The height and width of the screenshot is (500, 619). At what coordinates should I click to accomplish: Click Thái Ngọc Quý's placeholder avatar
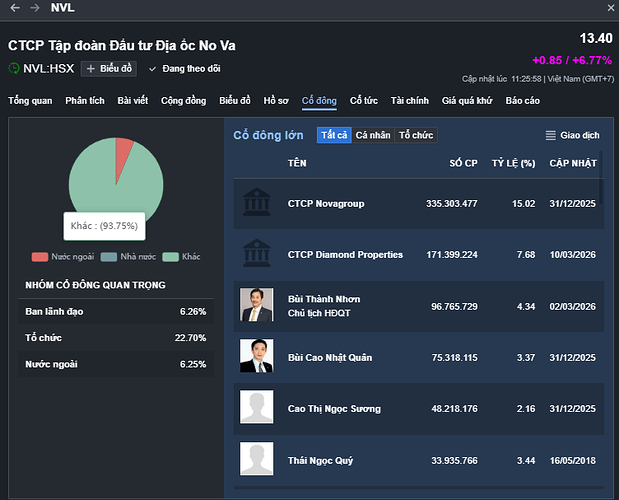257,458
